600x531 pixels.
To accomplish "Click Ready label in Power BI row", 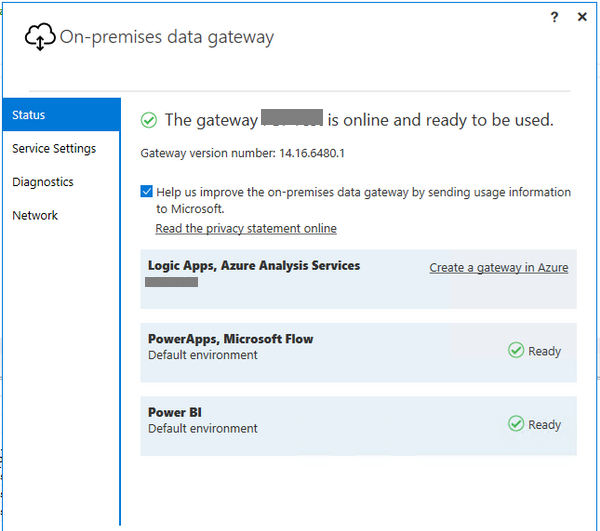I will (x=545, y=424).
